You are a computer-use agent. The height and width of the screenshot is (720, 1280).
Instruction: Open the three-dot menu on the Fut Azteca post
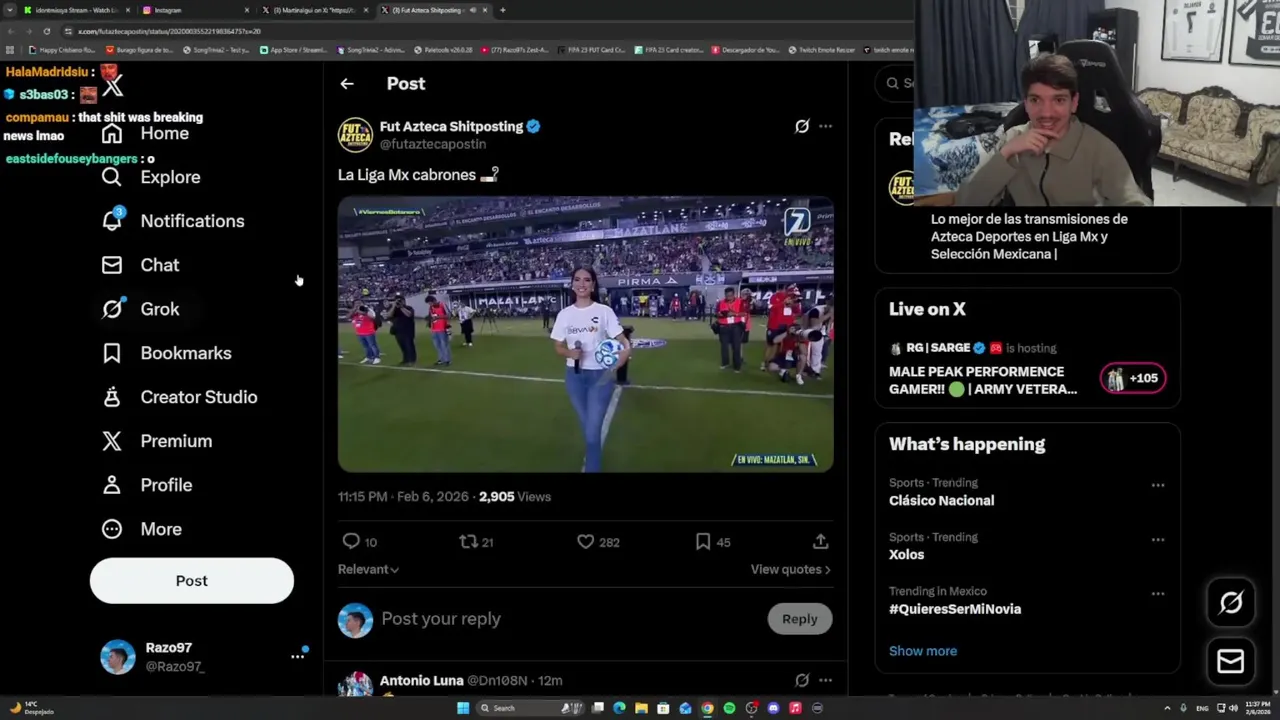coord(825,126)
